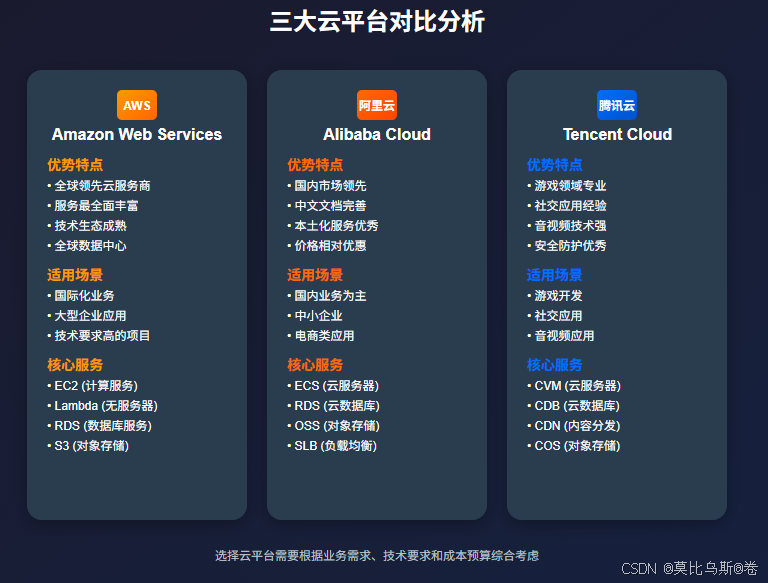Click AWS card's 优势特点 heading
The image size is (768, 583).
pyautogui.click(x=75, y=165)
